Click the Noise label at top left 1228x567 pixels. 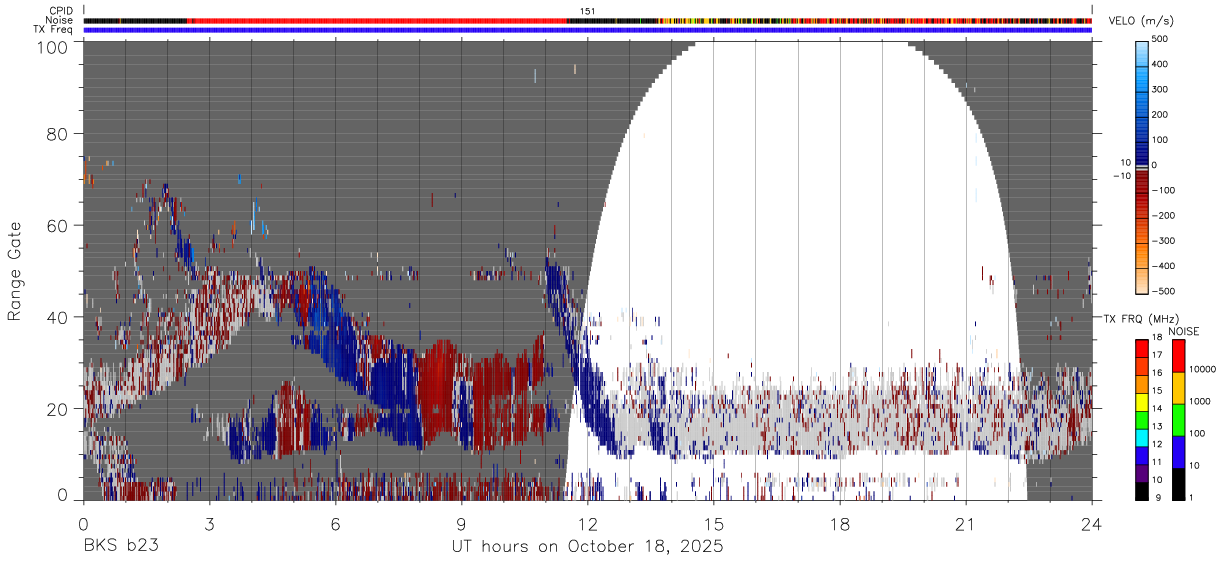coord(59,20)
